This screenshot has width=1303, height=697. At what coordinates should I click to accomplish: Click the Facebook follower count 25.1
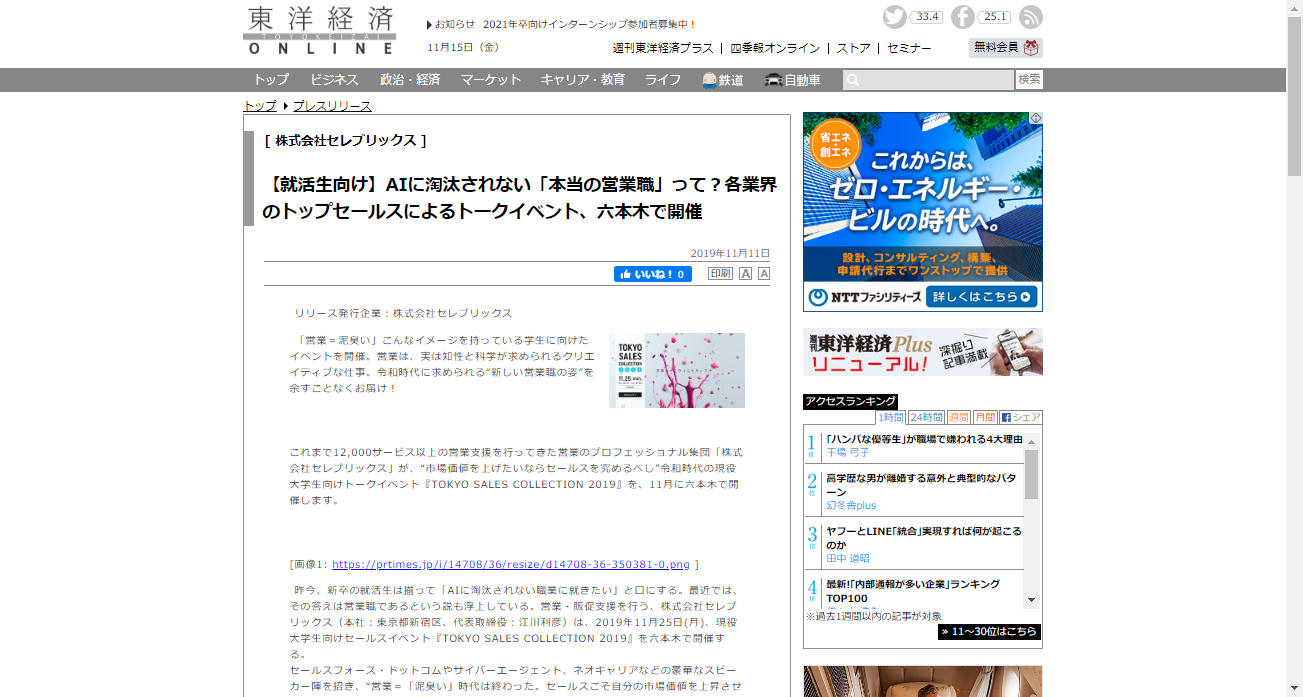pyautogui.click(x=995, y=17)
